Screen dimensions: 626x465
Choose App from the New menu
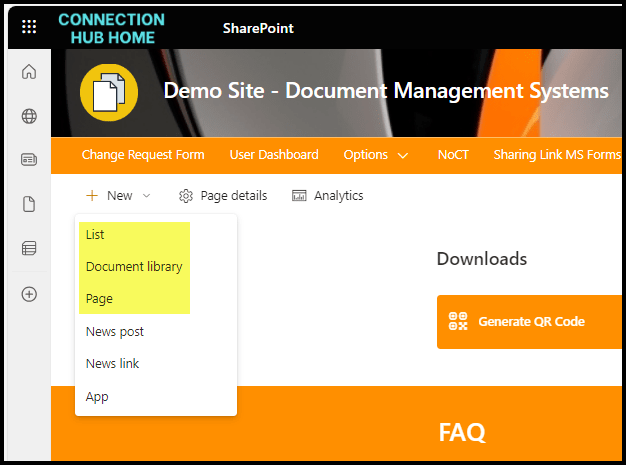(x=97, y=397)
